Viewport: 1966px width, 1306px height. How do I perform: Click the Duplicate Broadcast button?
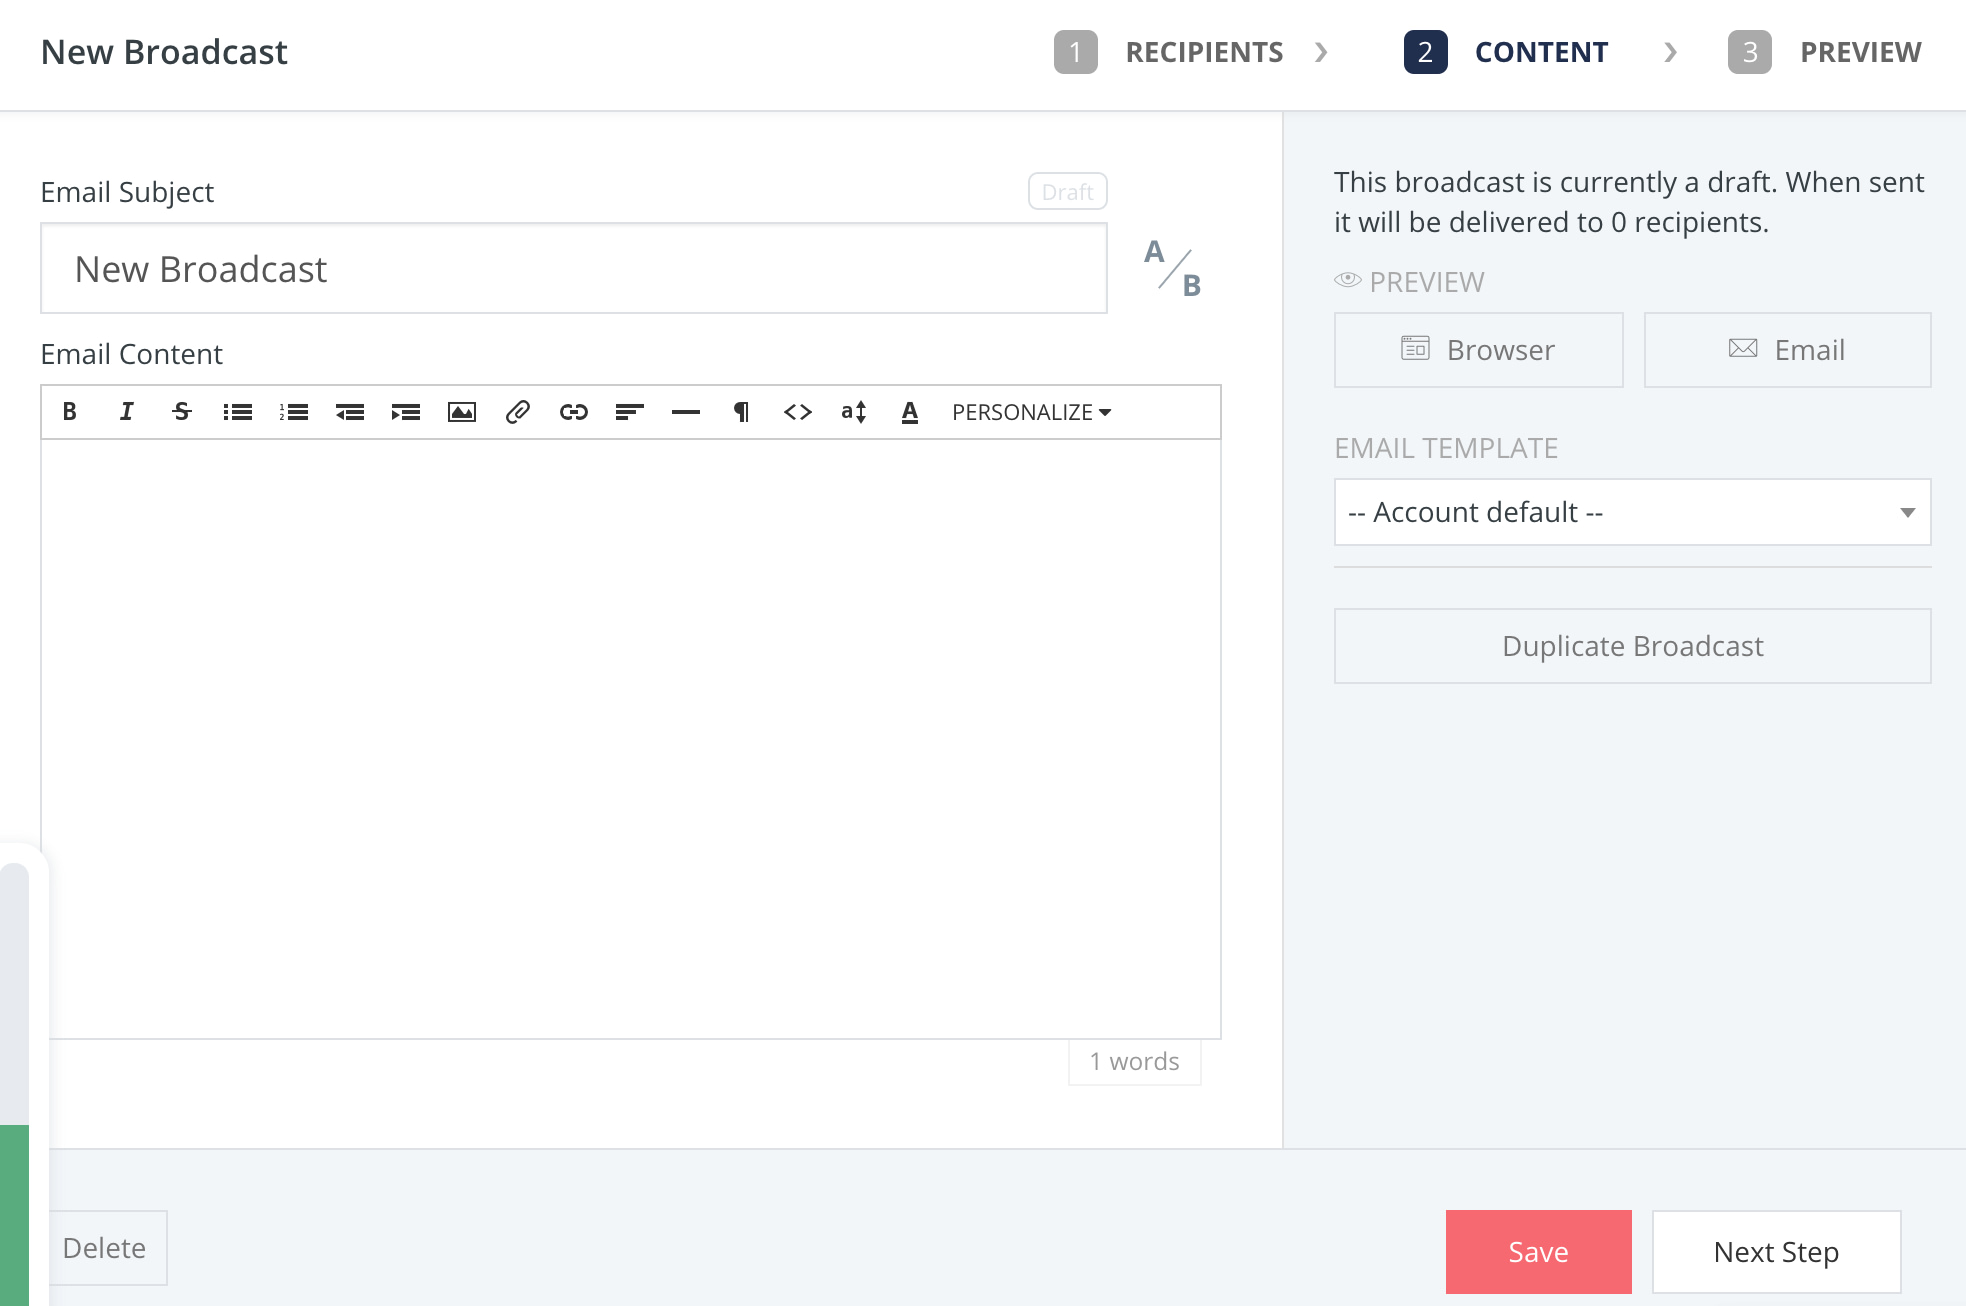tap(1631, 646)
